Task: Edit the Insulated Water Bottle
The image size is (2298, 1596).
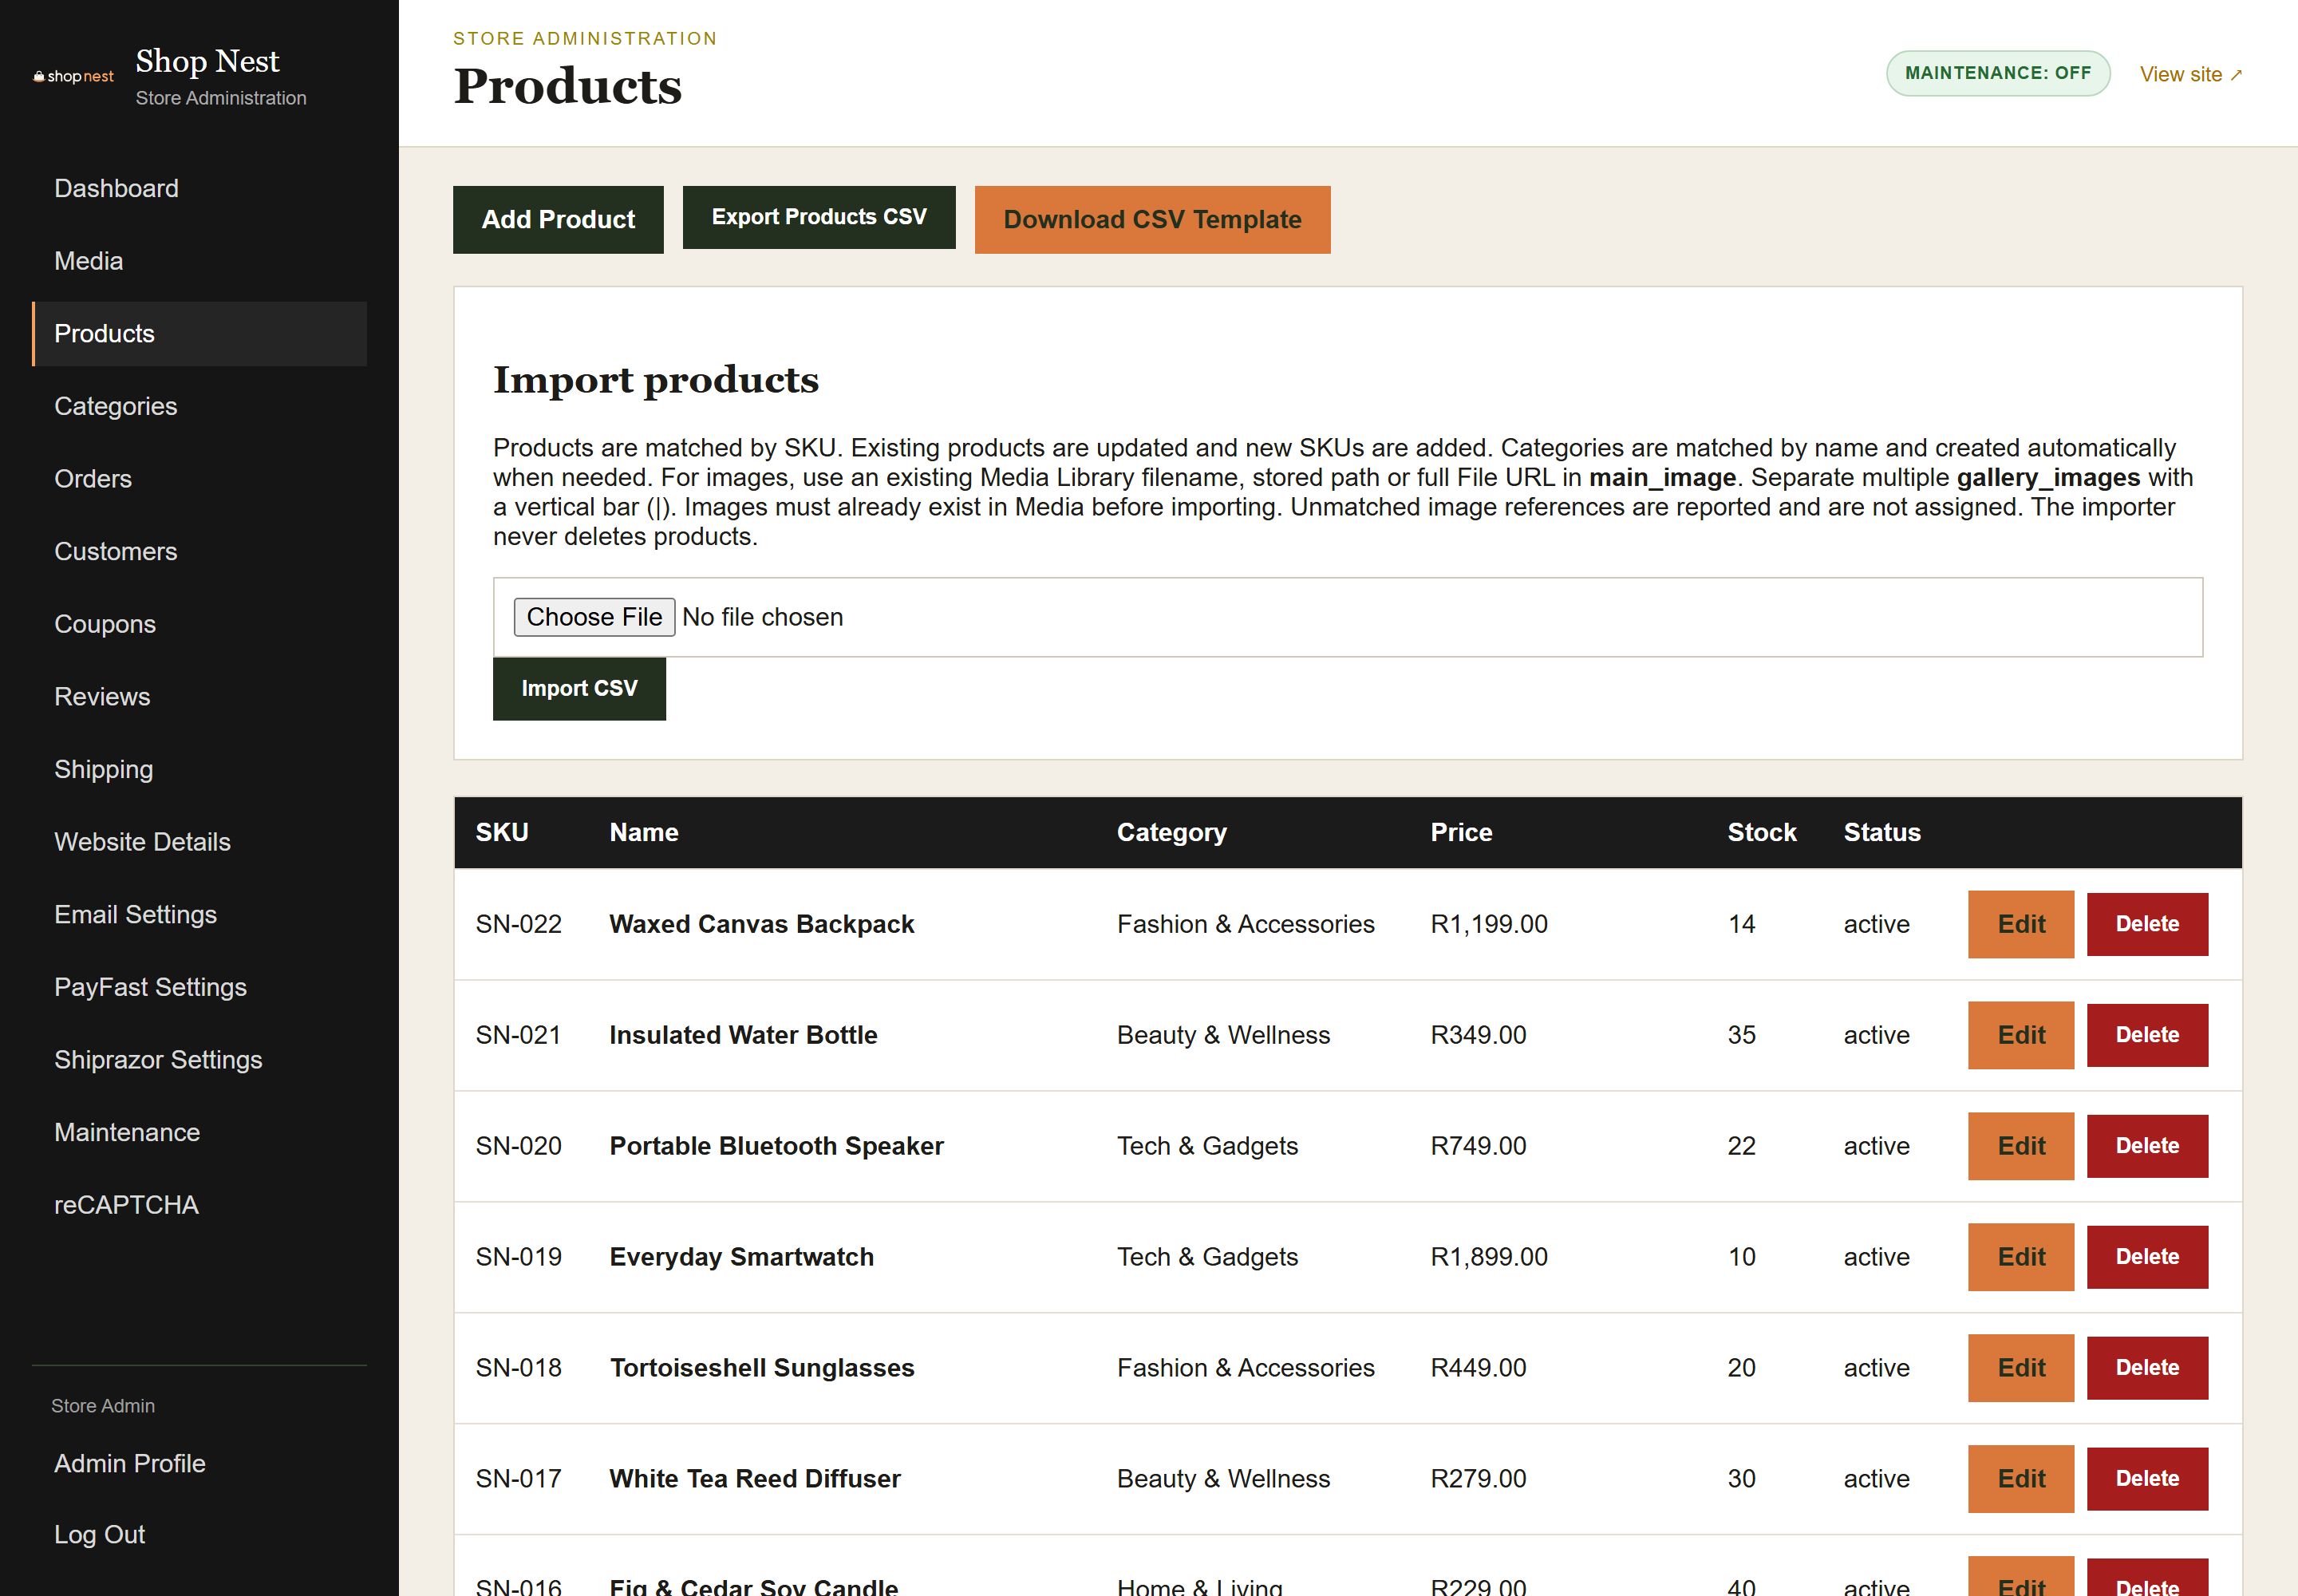Action: (2021, 1035)
